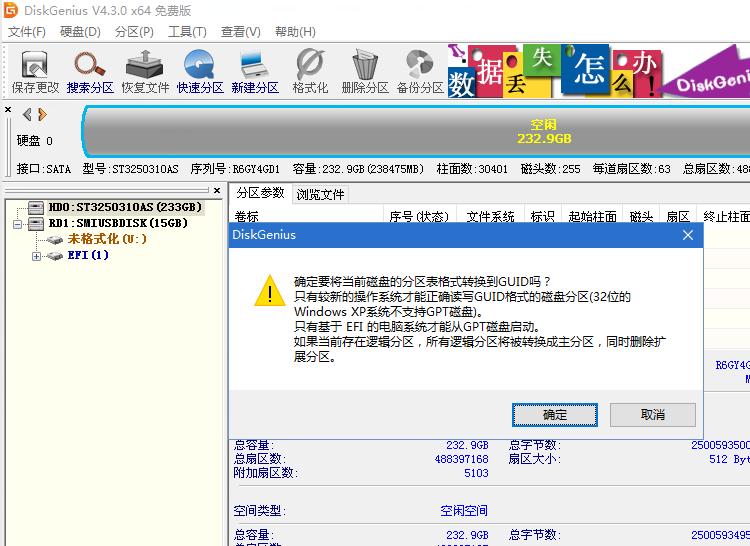Click the 卷标 column header

pos(306,216)
